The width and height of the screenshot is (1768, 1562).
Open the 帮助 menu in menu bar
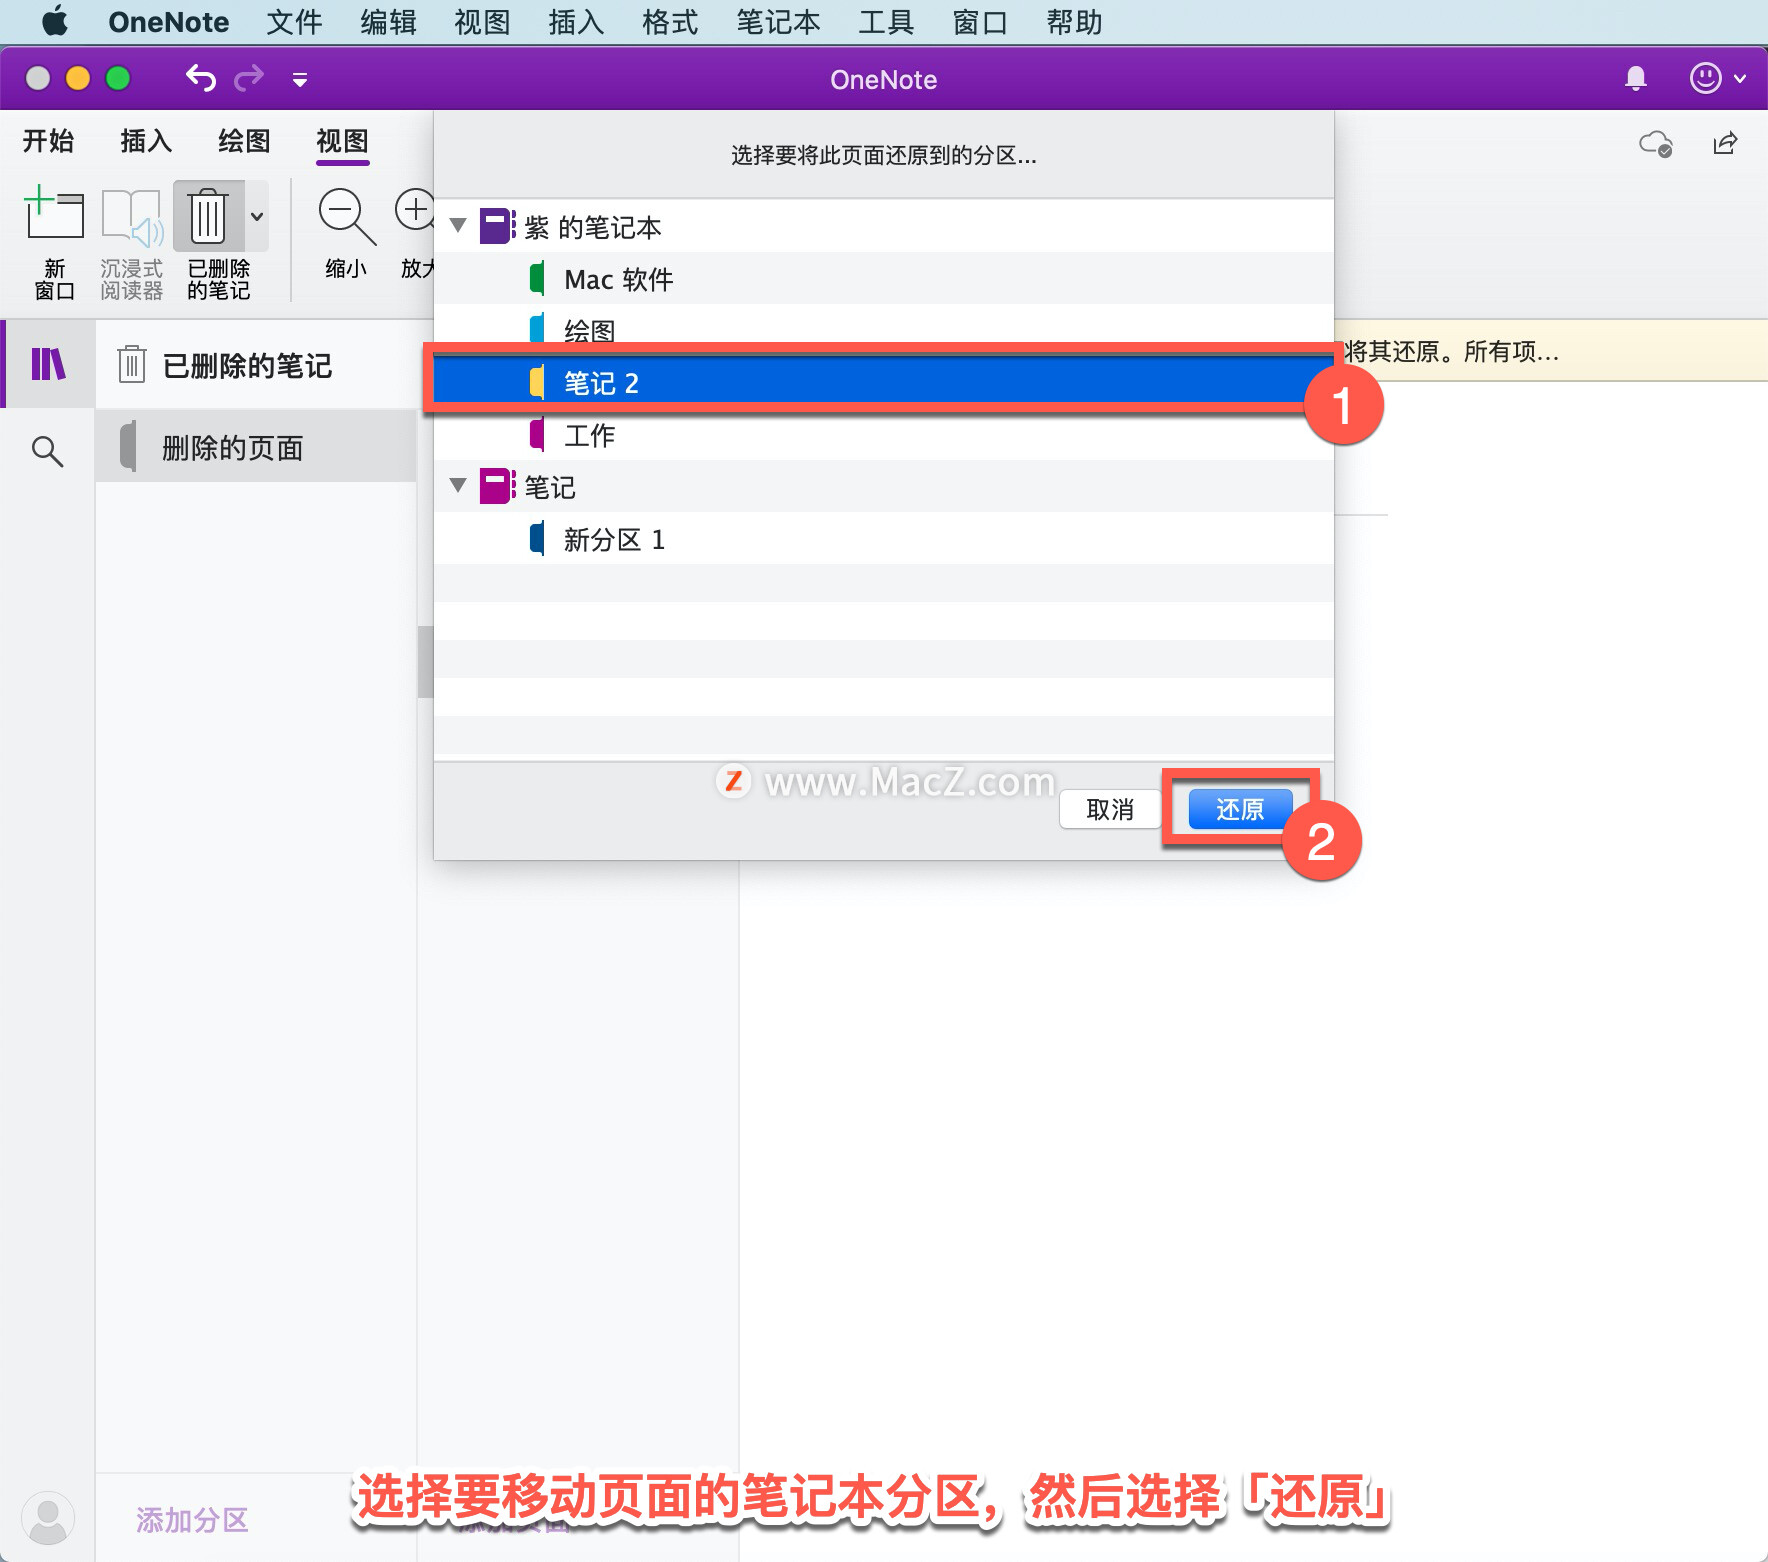pyautogui.click(x=1074, y=22)
